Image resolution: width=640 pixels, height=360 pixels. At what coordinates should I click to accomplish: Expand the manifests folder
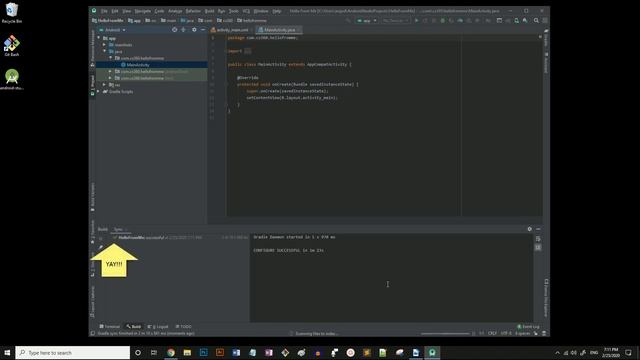tap(104, 44)
